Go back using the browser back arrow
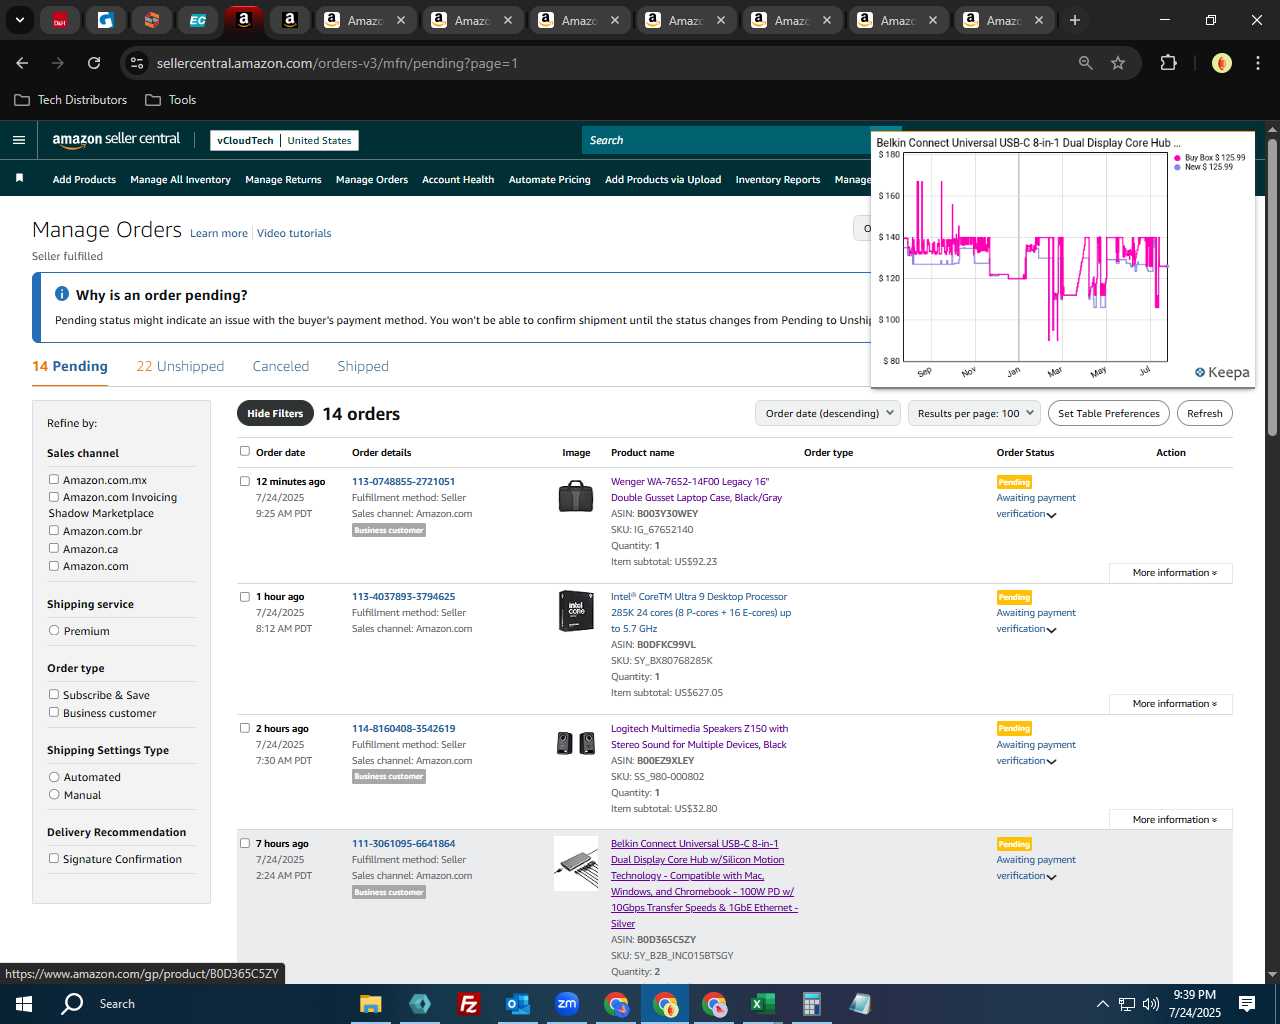The width and height of the screenshot is (1280, 1024). pyautogui.click(x=22, y=63)
